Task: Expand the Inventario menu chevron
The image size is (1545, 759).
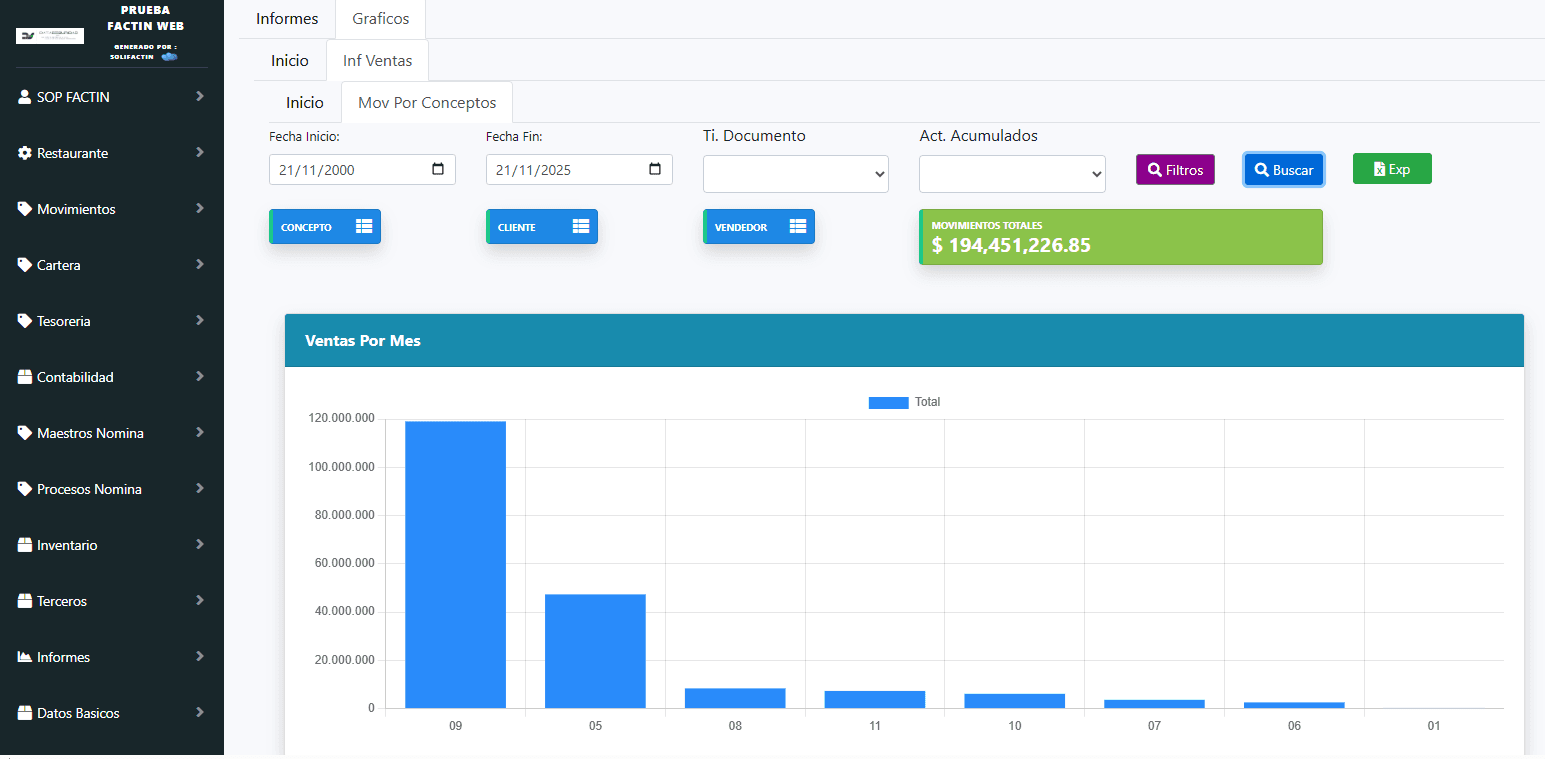Action: coord(200,545)
